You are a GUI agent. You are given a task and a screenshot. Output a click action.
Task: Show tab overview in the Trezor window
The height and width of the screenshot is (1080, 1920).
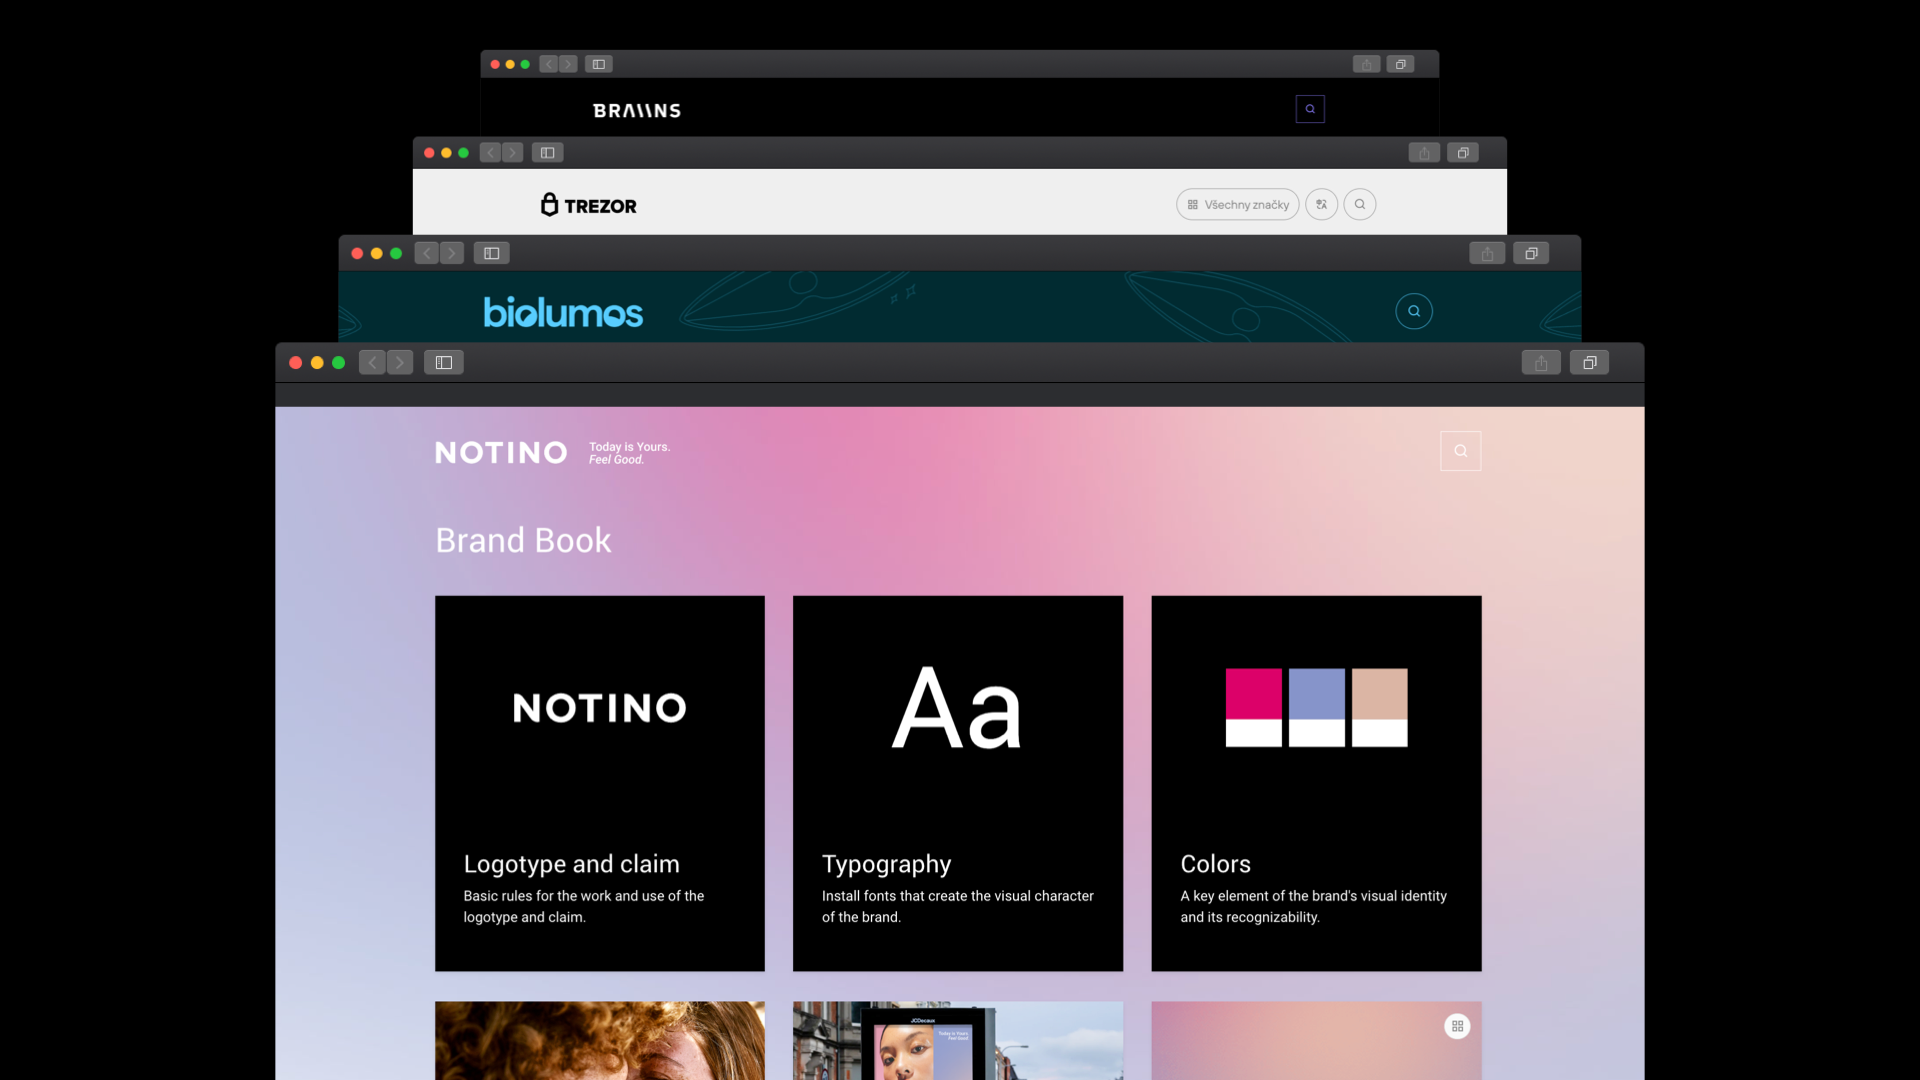[x=1463, y=153]
